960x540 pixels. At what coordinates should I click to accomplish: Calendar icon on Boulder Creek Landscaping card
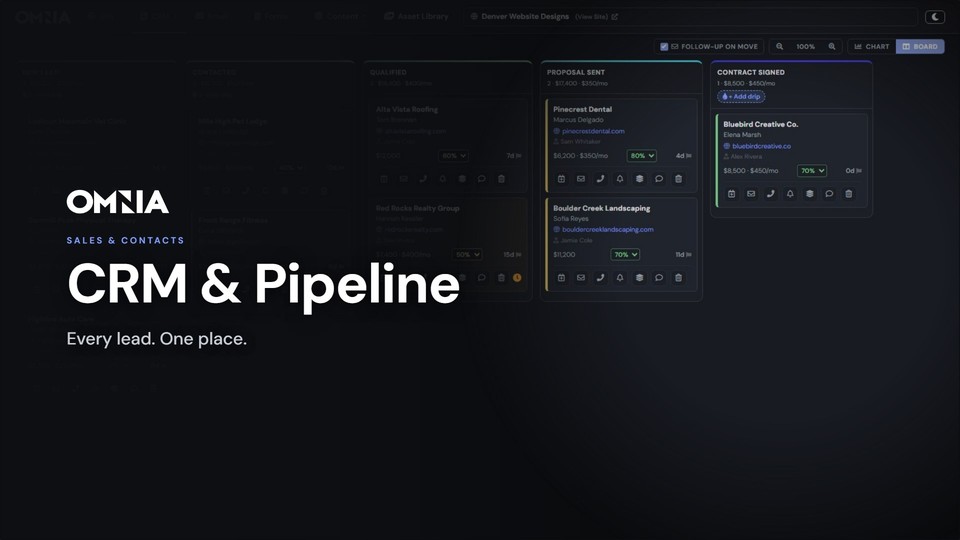point(561,277)
